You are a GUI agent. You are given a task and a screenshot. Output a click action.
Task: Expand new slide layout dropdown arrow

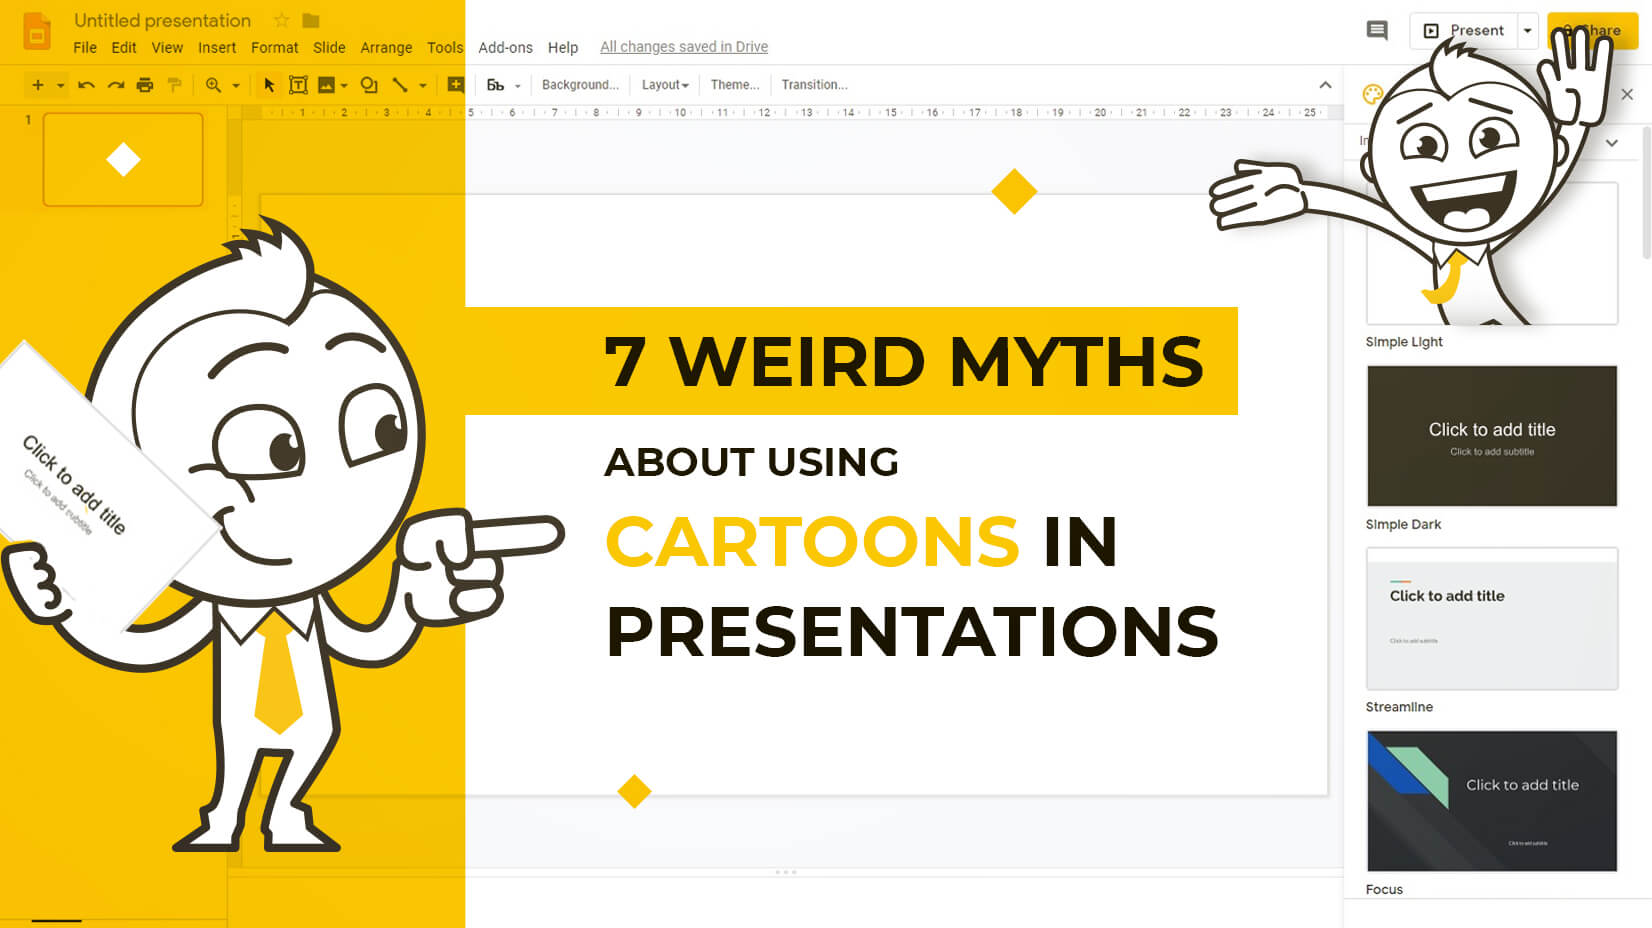click(61, 86)
